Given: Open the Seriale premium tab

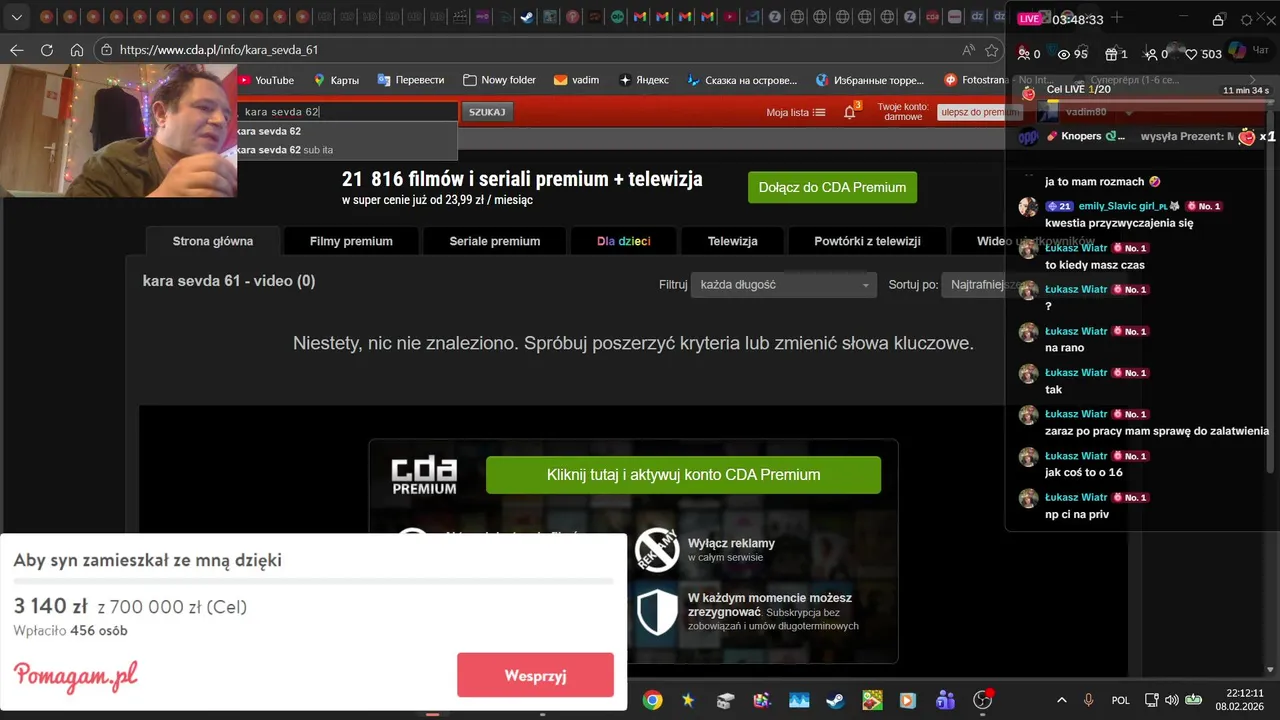Looking at the screenshot, I should [x=495, y=241].
